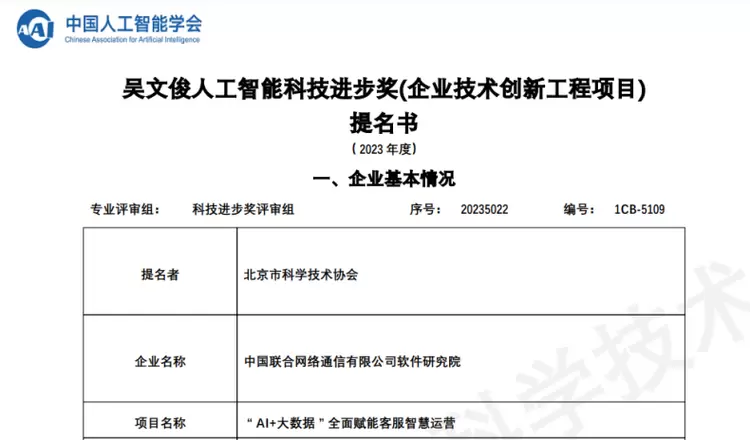Viewport: 750px width, 440px height.
Task: Click the CAAI circular logo icon
Action: click(x=36, y=28)
